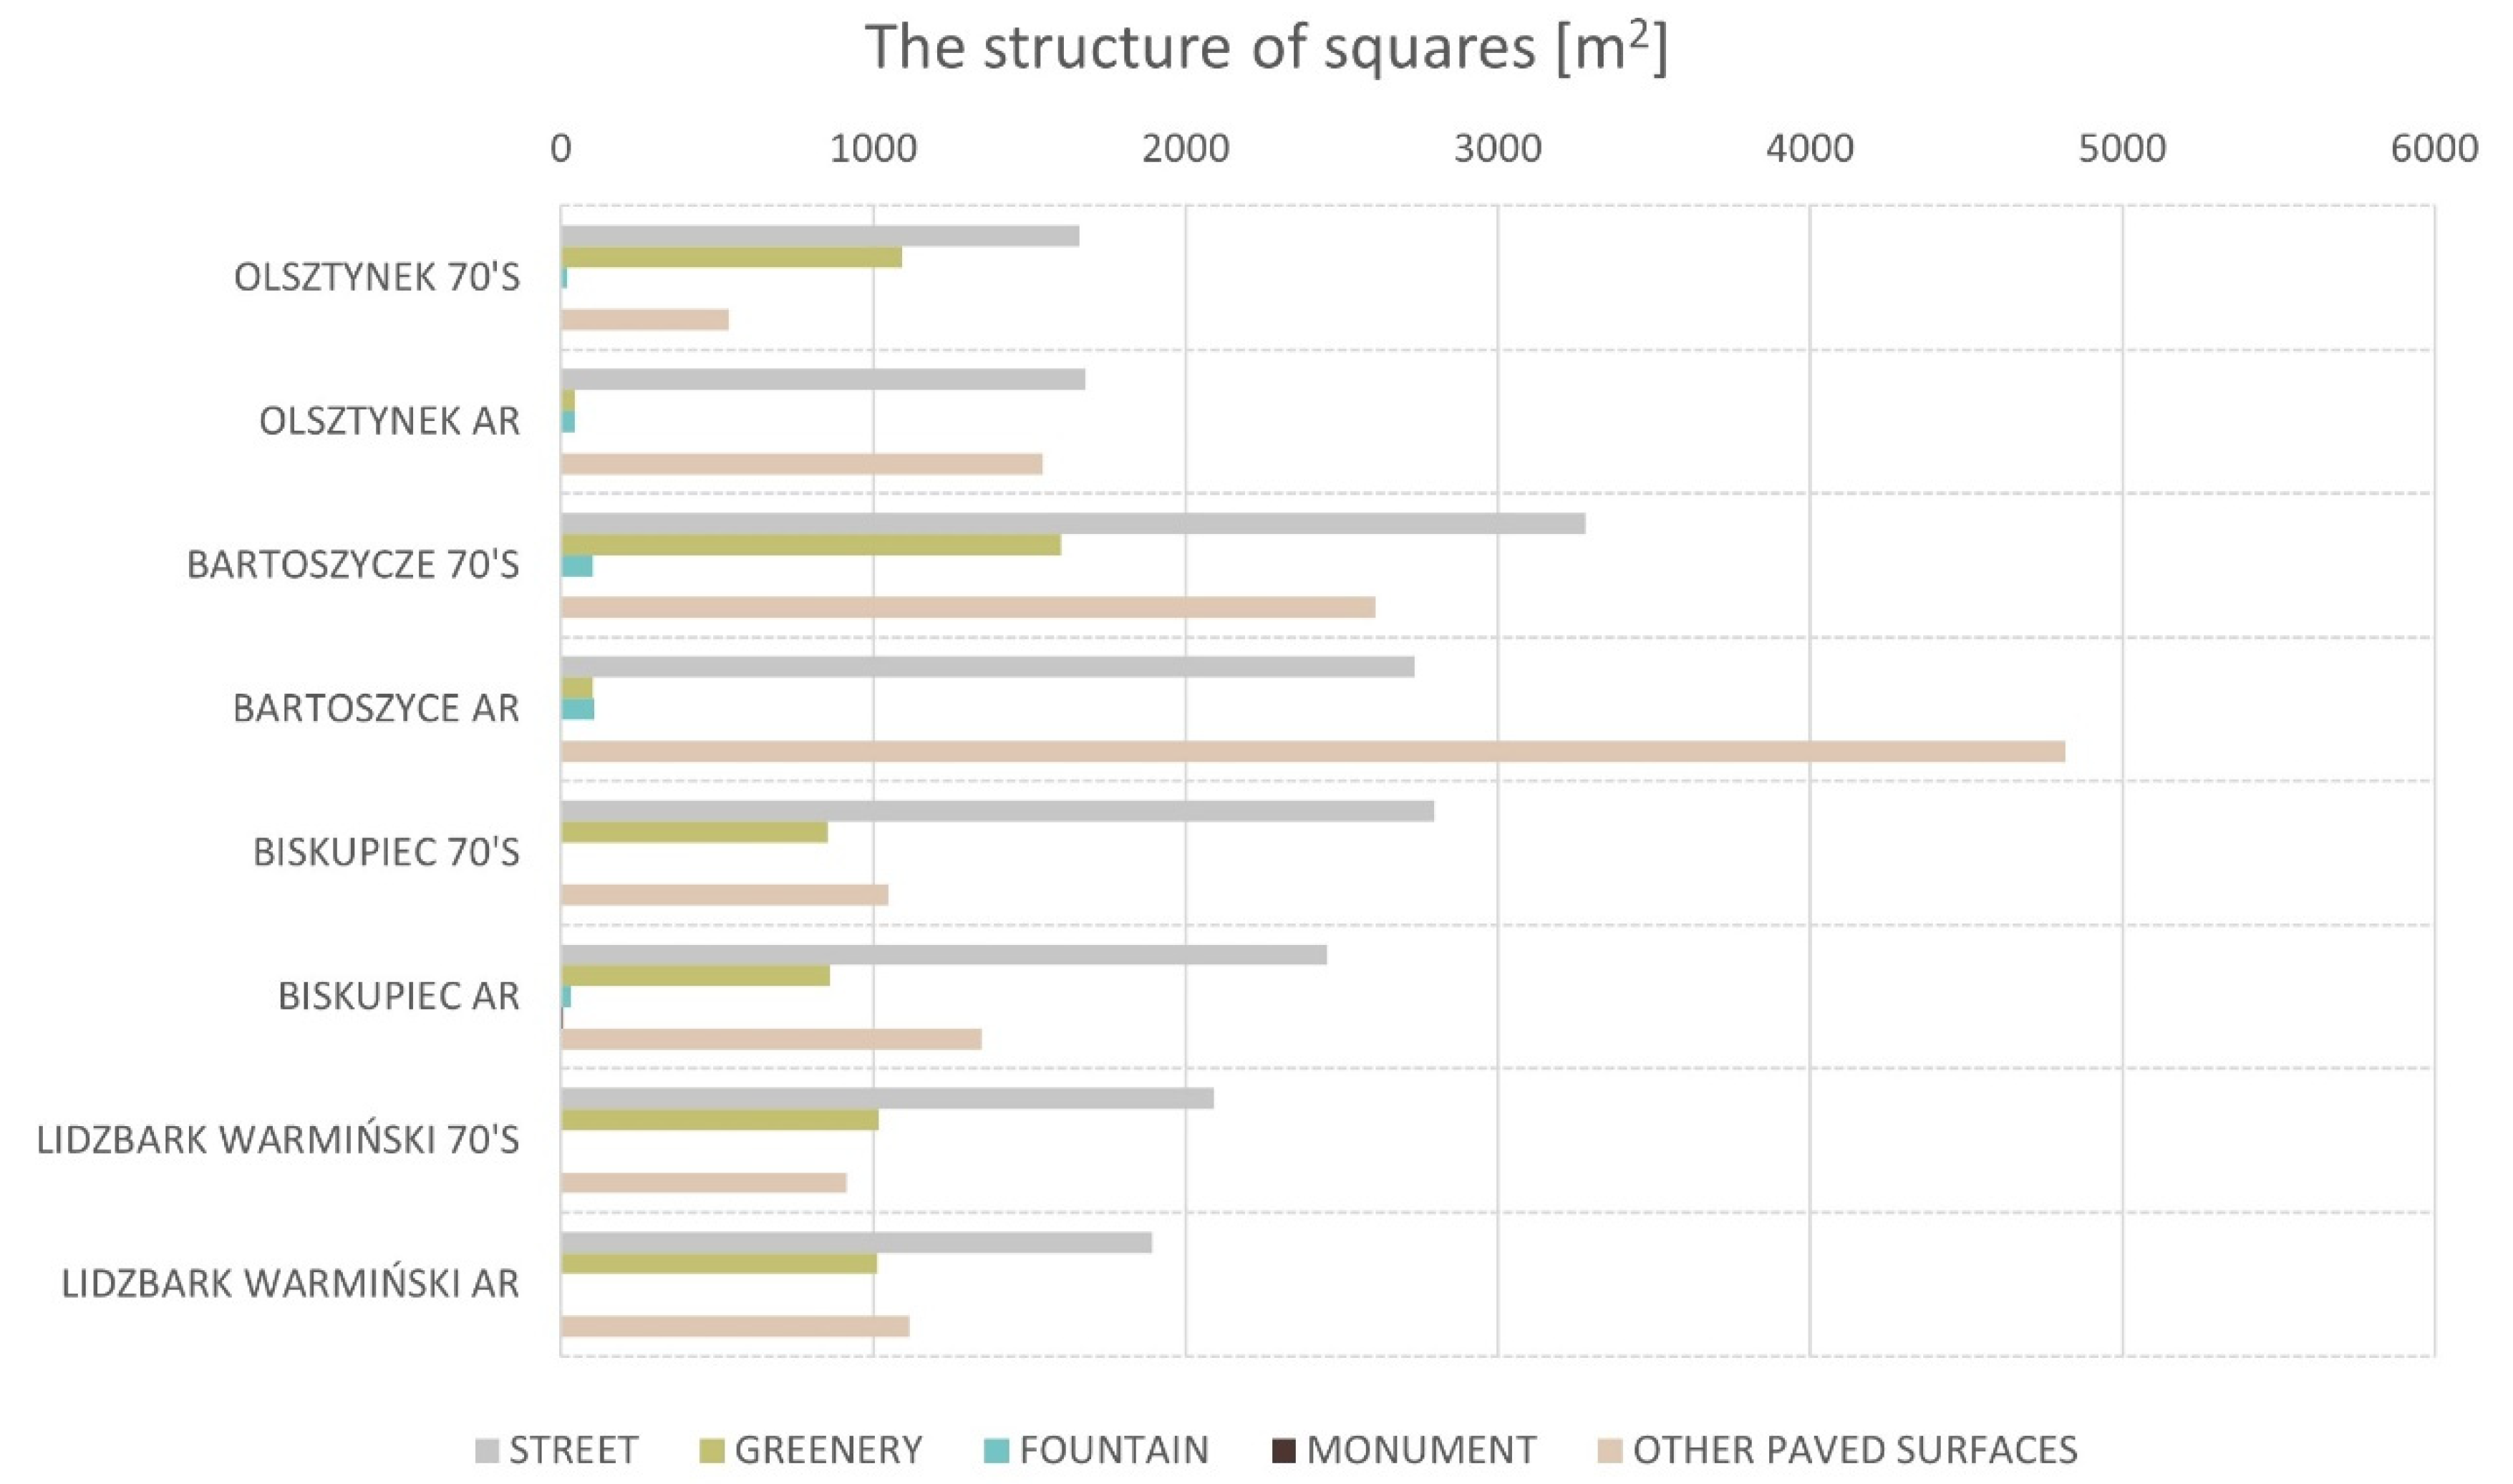Click the LIDZBARK WARMIŃSKI AR axis label
Screen dimensions: 2513x1484
coord(291,1284)
